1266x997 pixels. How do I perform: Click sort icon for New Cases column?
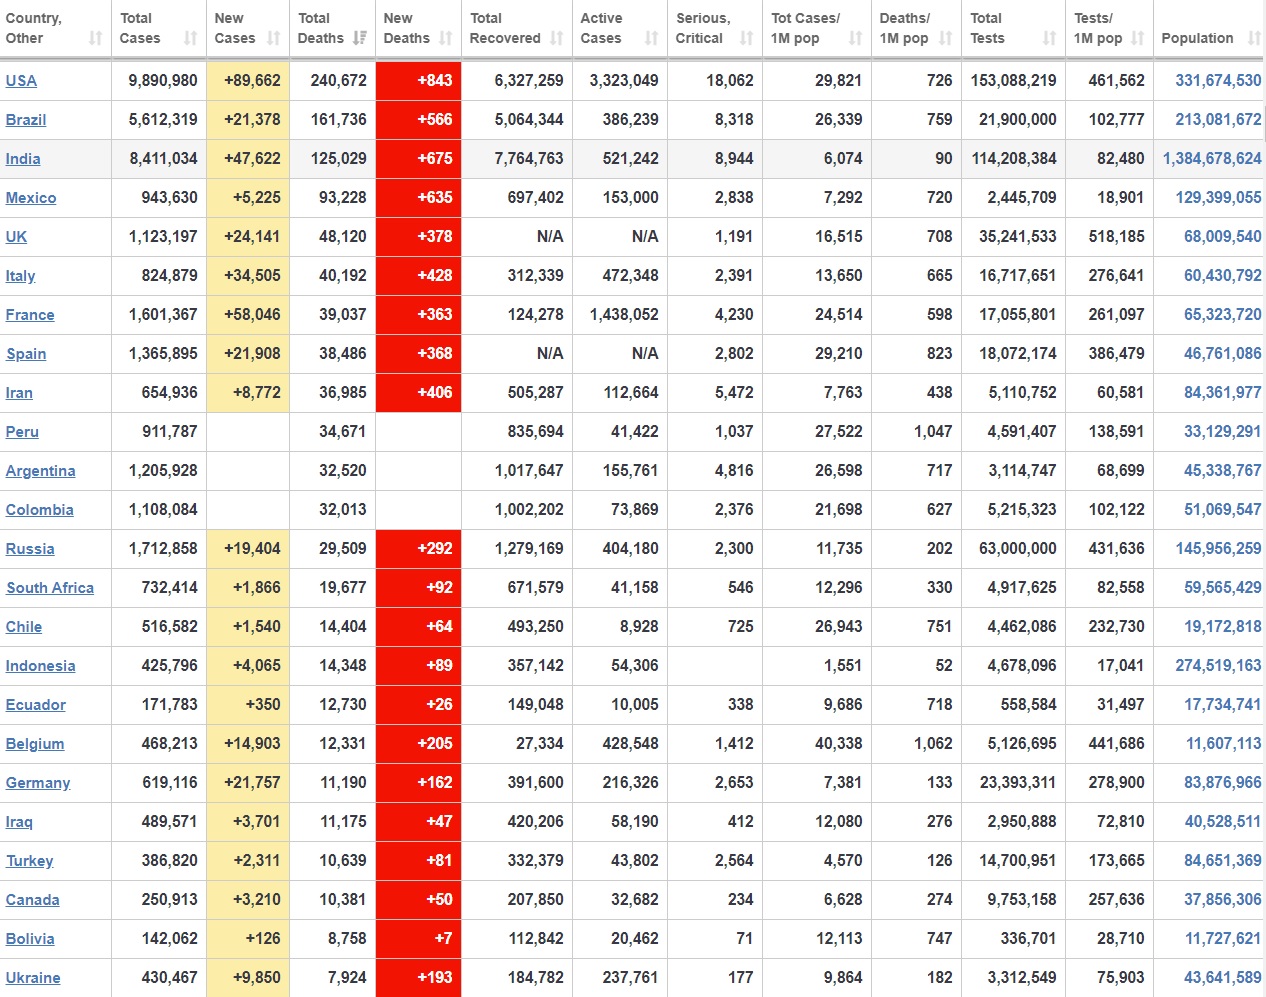pos(273,39)
